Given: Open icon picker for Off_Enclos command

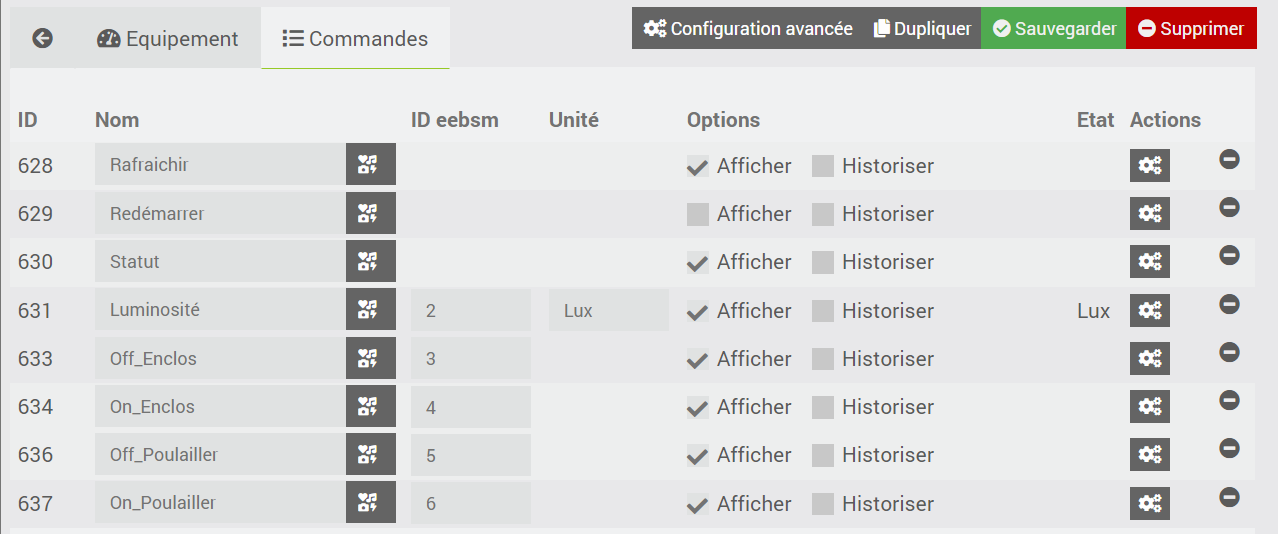Looking at the screenshot, I should click(370, 358).
